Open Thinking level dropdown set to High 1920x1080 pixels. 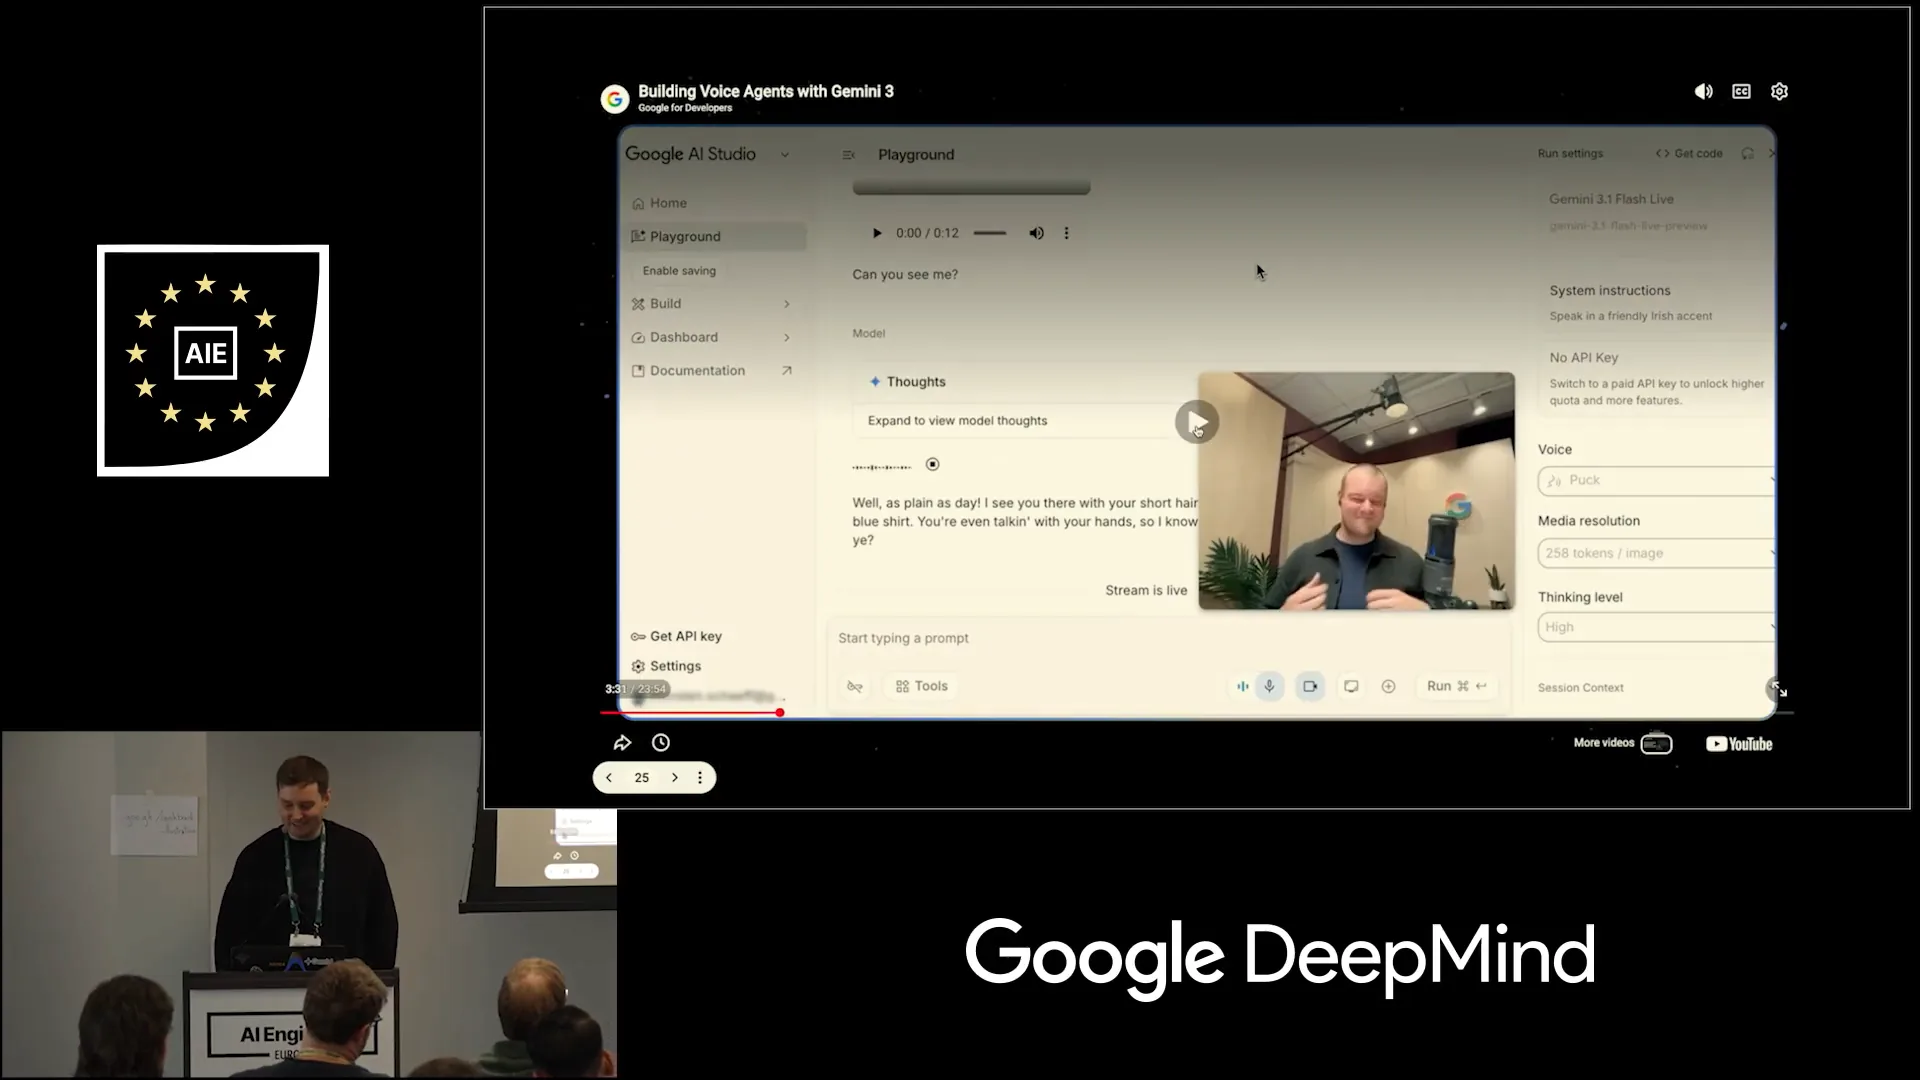click(1656, 628)
